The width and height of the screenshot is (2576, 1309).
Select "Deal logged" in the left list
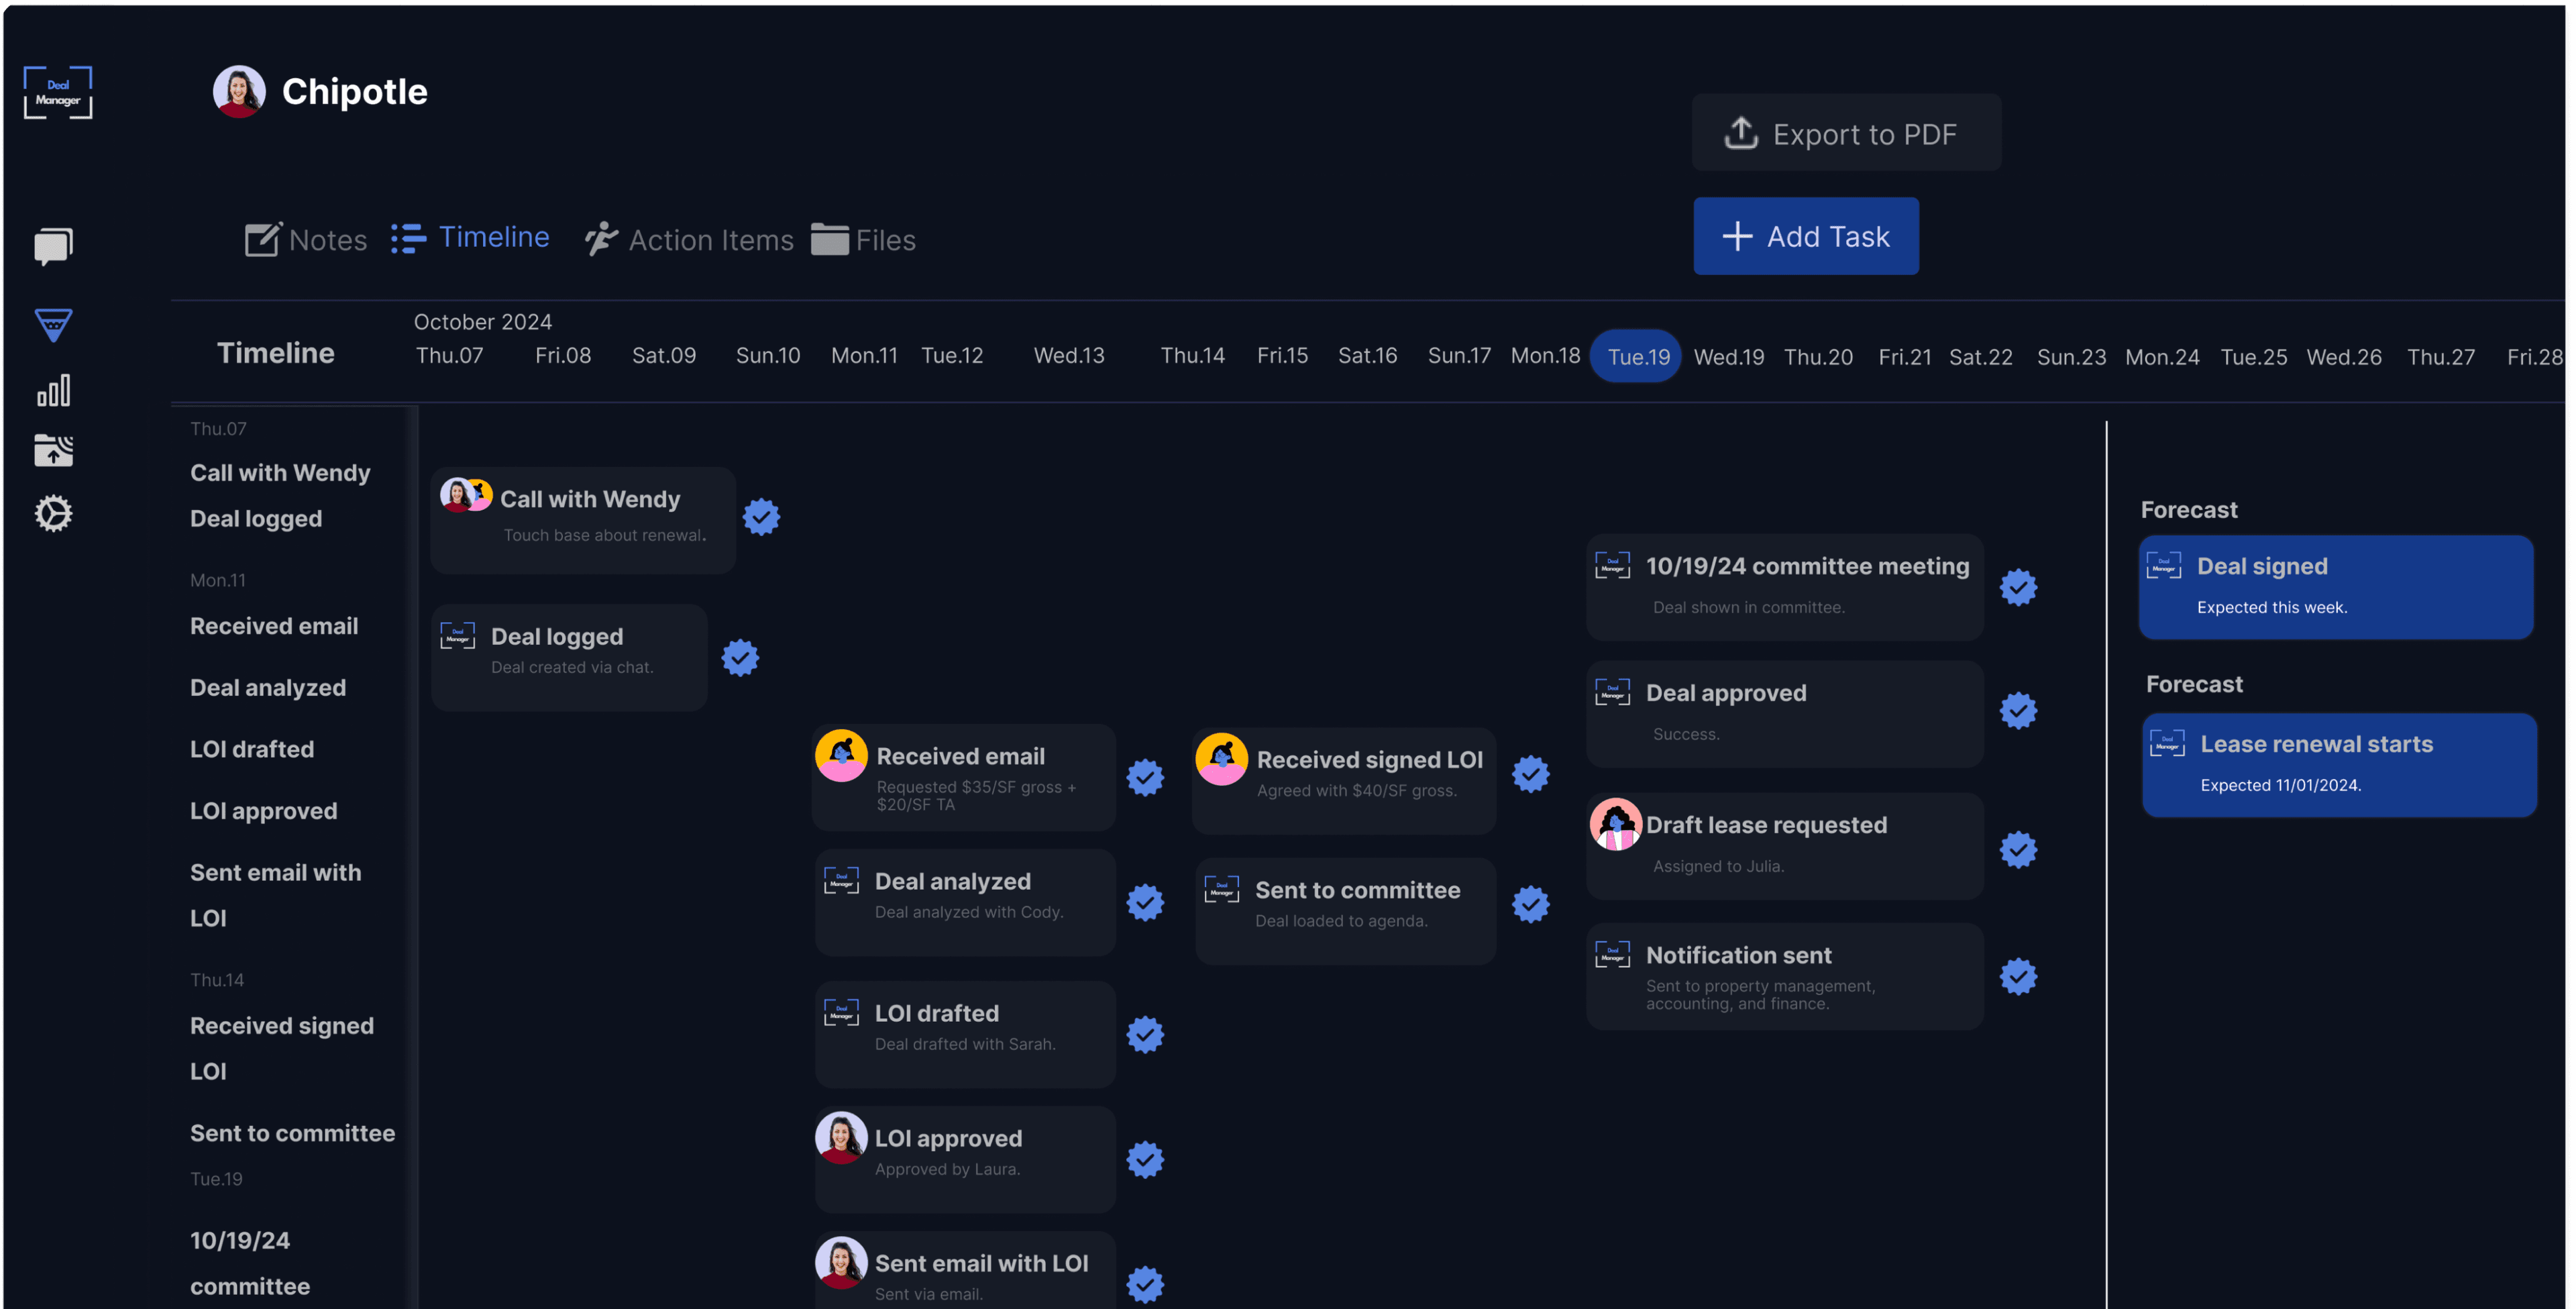point(256,519)
